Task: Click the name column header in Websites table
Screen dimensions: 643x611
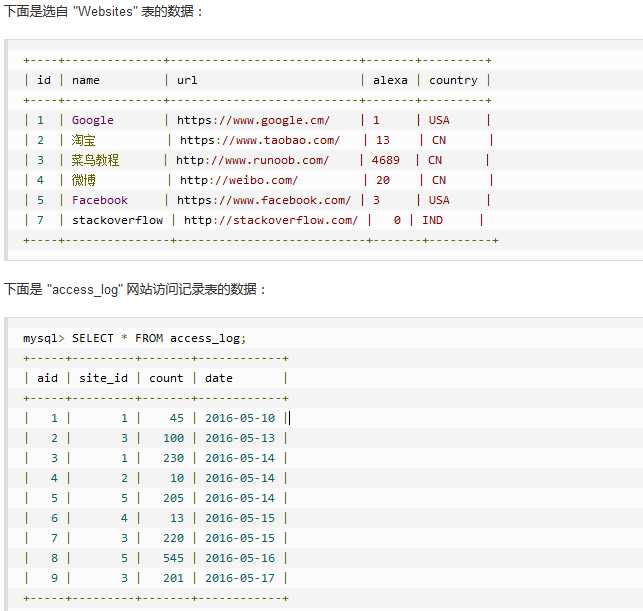Action: click(x=86, y=80)
